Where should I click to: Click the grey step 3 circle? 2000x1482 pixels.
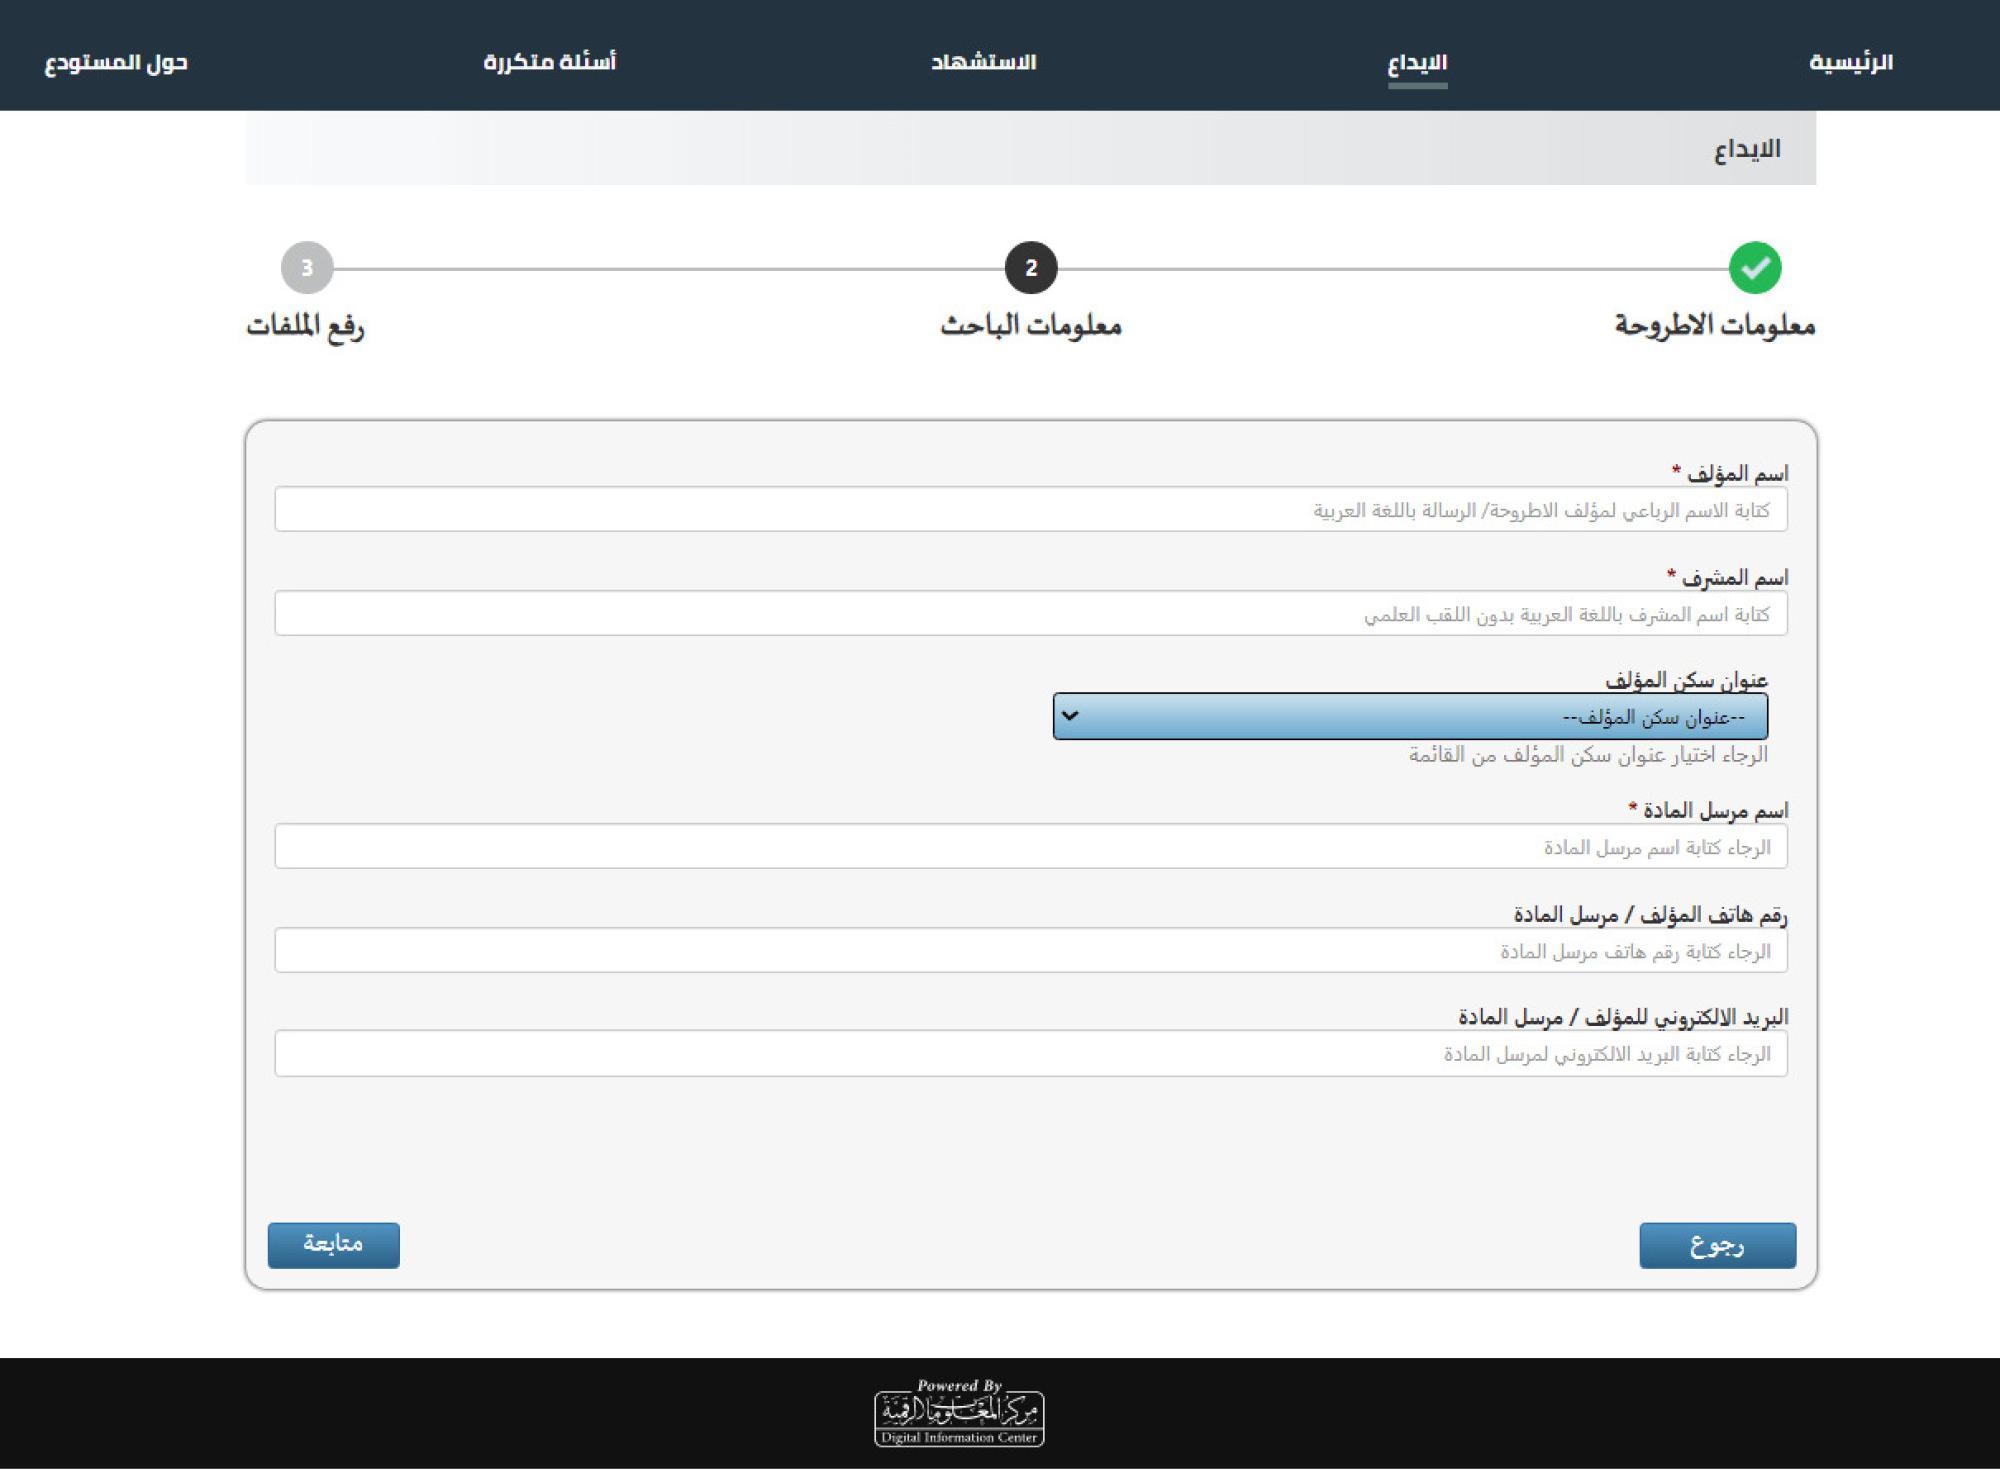[x=307, y=268]
